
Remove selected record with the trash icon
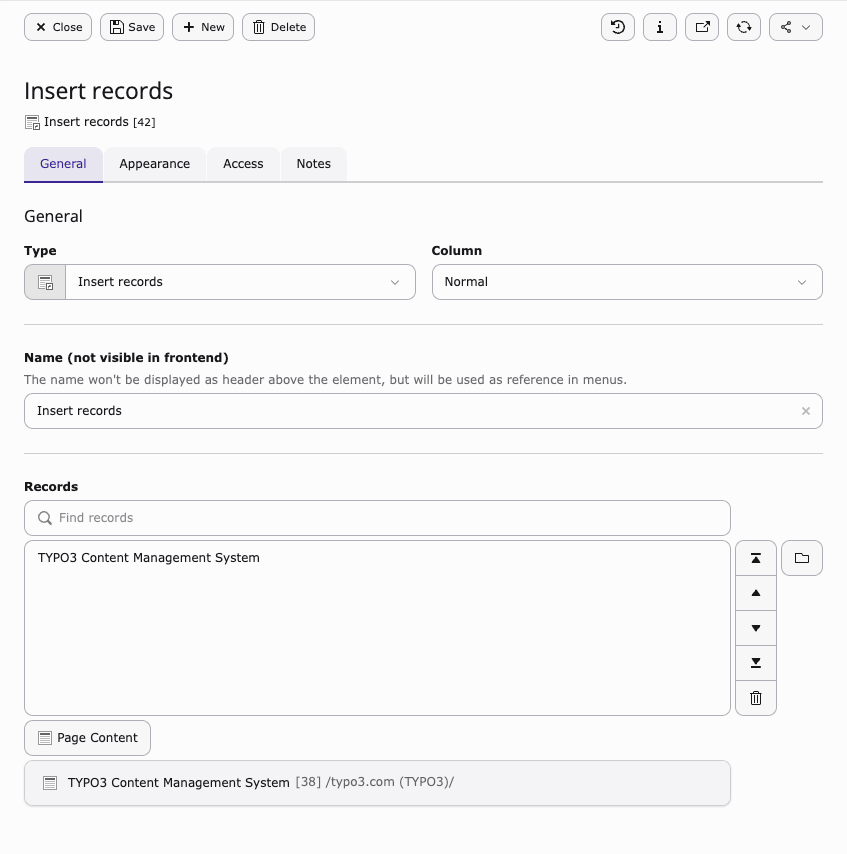[x=756, y=698]
